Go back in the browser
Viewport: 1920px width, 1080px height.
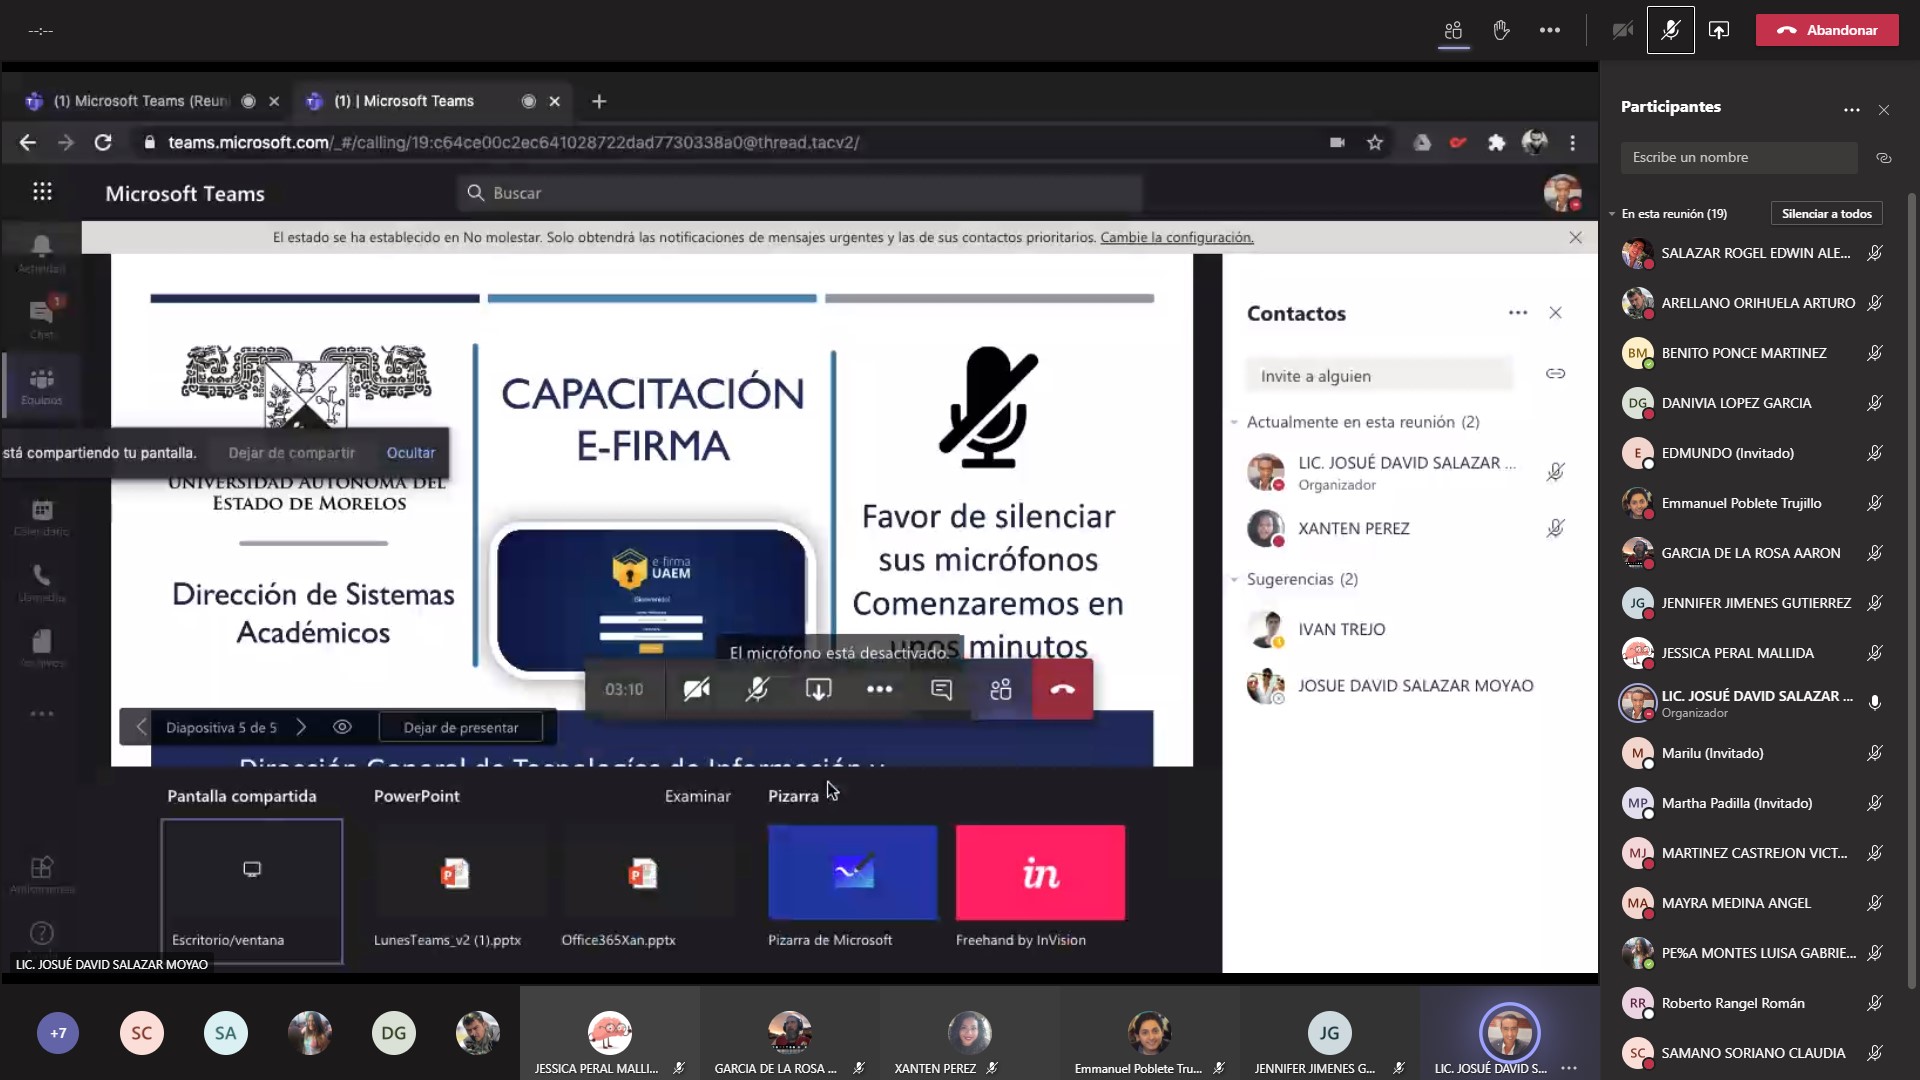[x=28, y=143]
